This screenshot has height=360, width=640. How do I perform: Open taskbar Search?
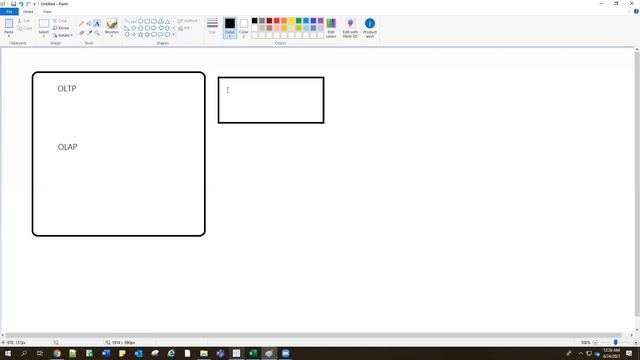coord(24,353)
